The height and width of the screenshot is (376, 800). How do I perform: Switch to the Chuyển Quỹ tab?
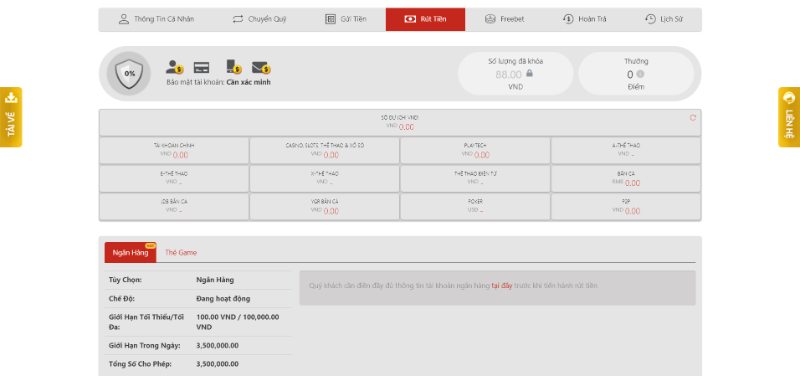[x=259, y=19]
